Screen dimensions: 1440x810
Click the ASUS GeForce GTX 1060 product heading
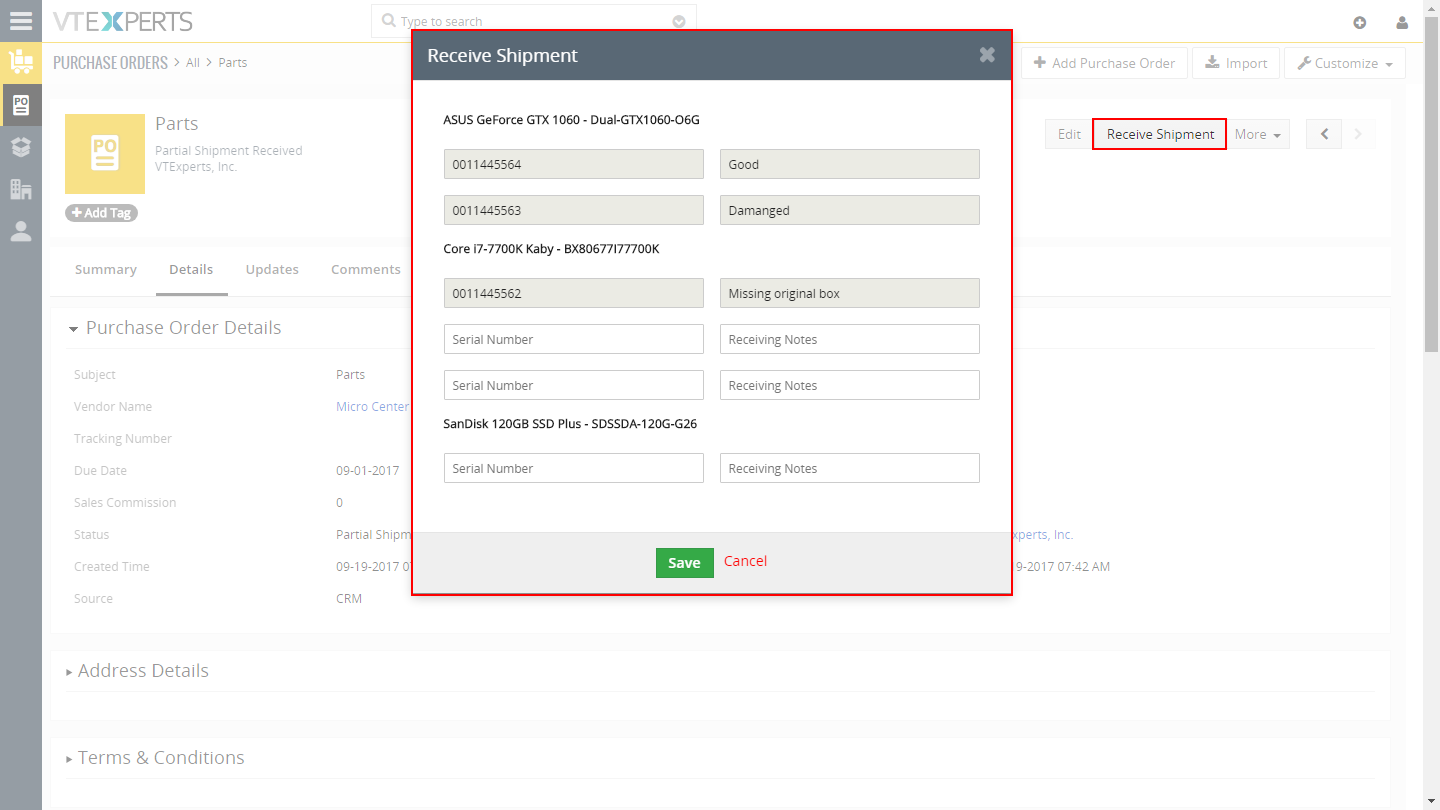pos(571,120)
